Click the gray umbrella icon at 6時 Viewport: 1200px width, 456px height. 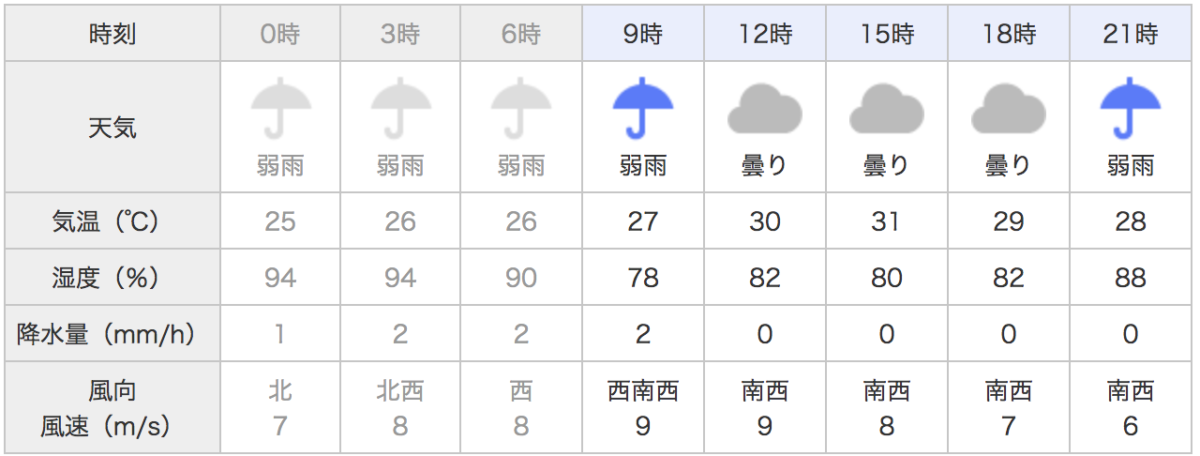[521, 108]
